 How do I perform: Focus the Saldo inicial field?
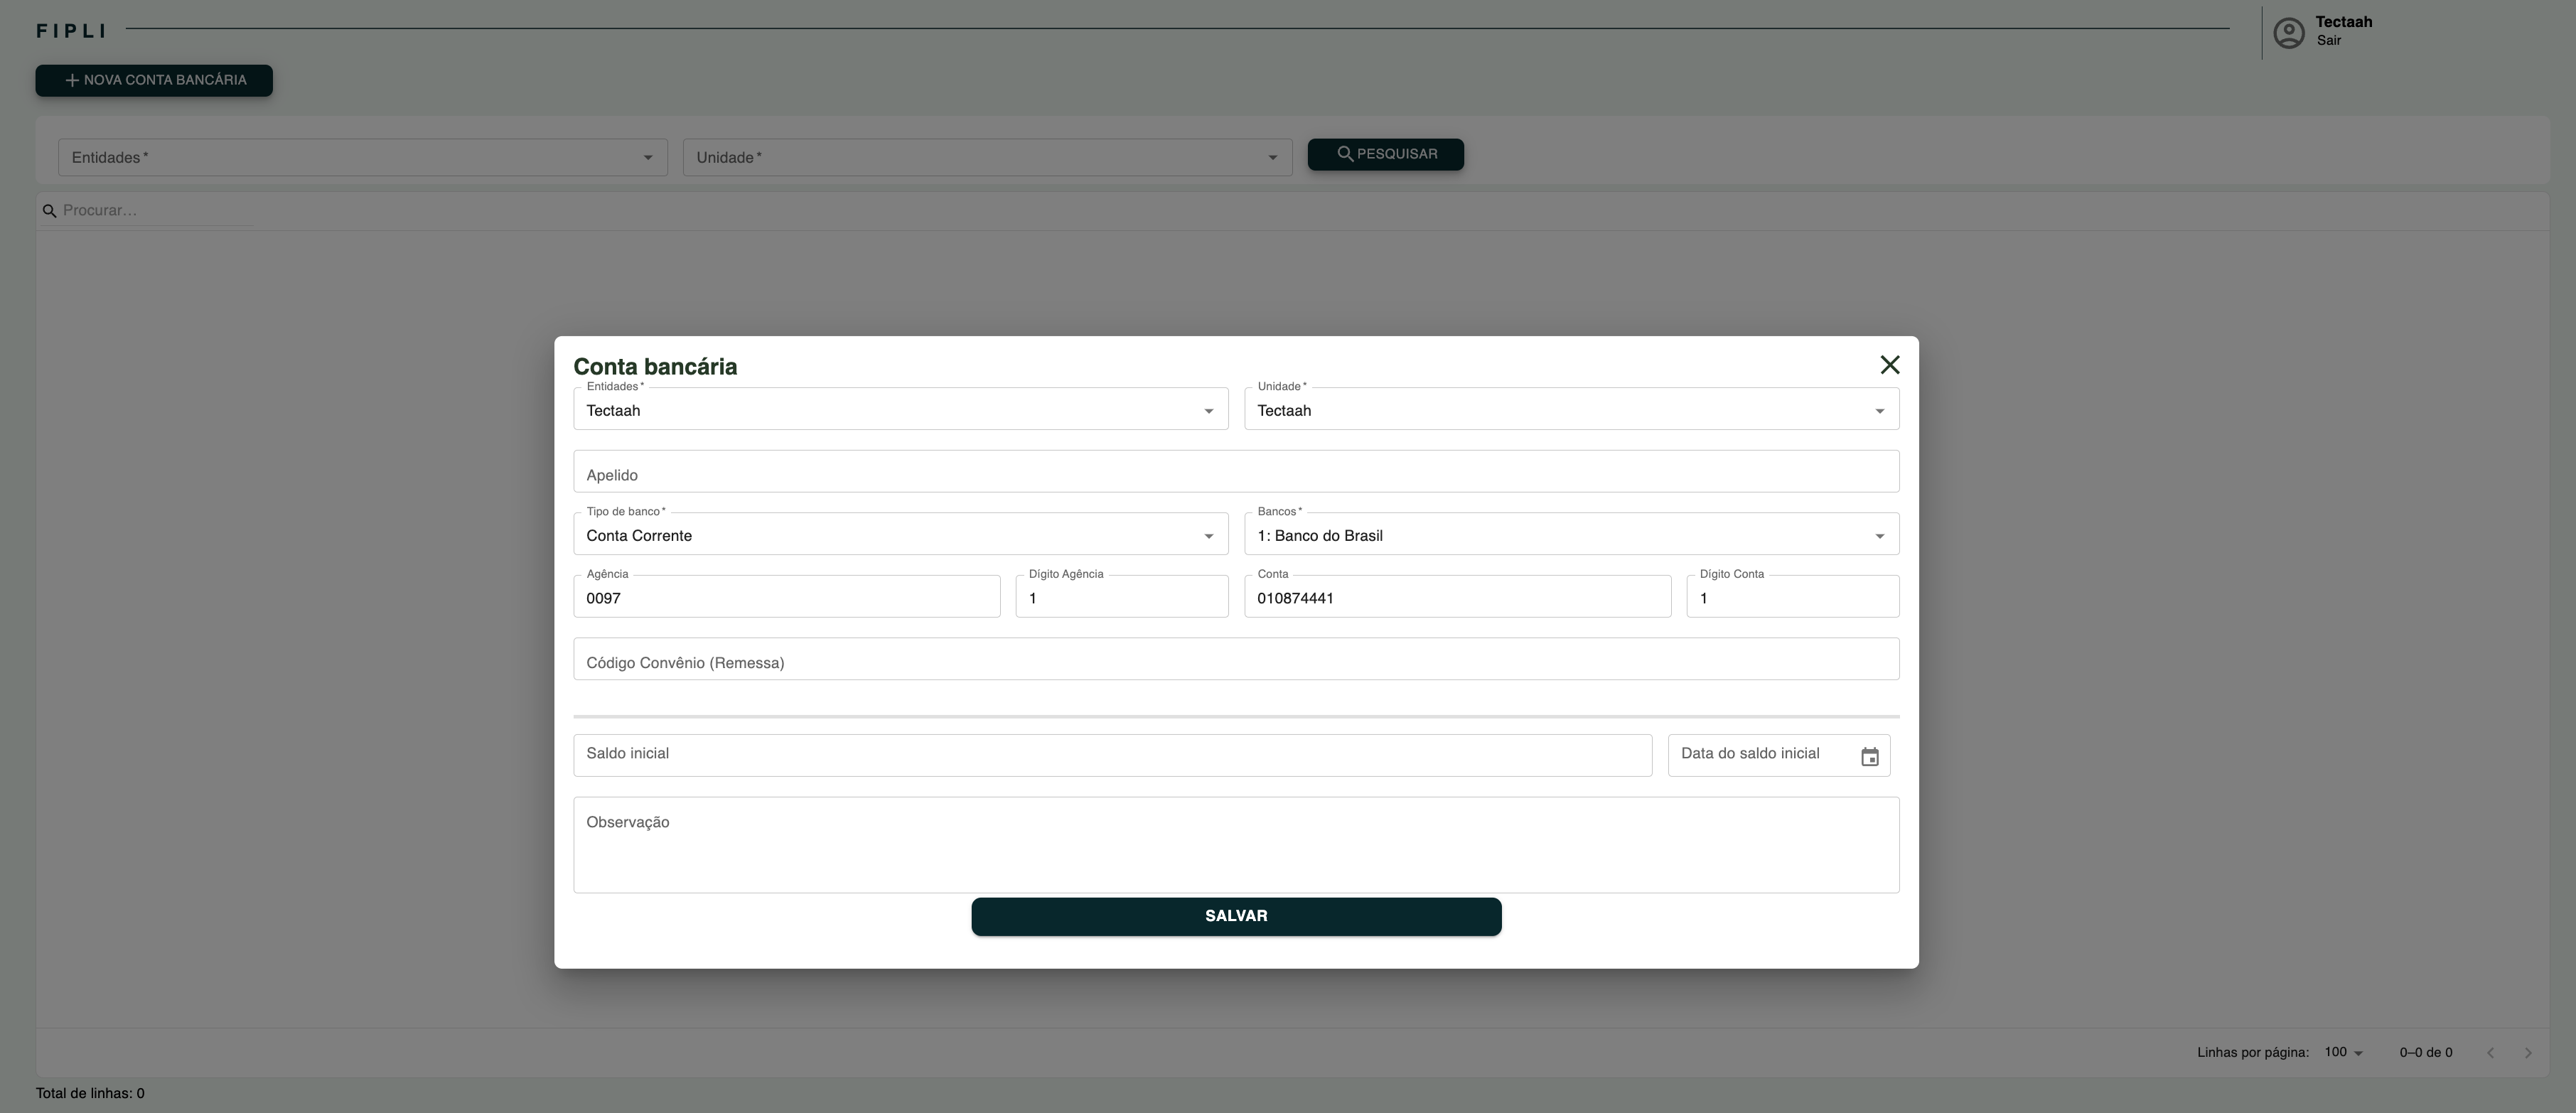point(1111,755)
